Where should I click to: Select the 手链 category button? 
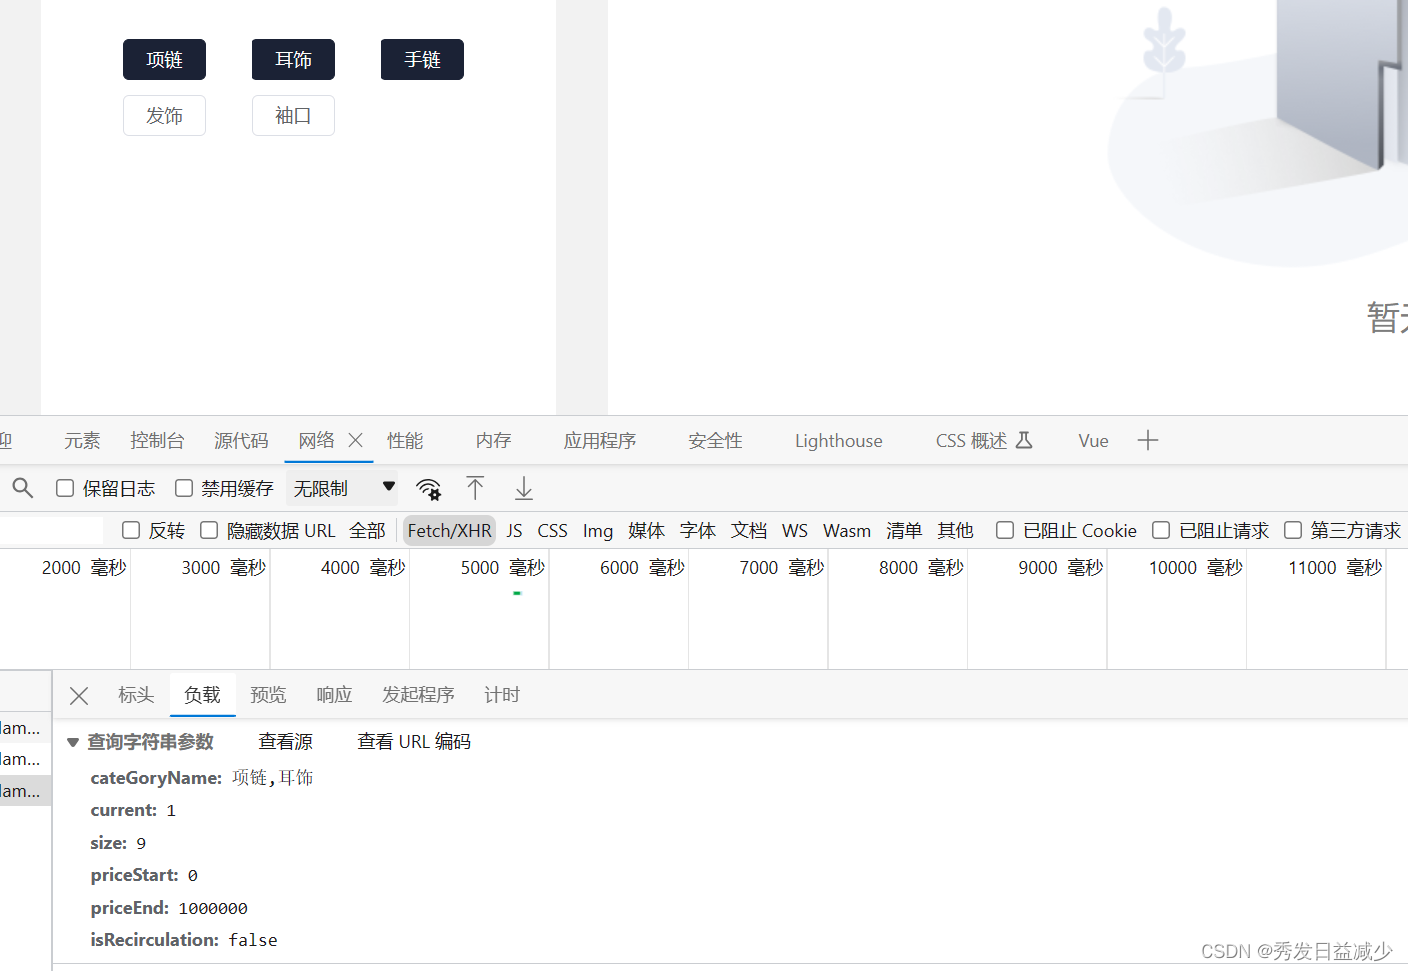point(421,59)
